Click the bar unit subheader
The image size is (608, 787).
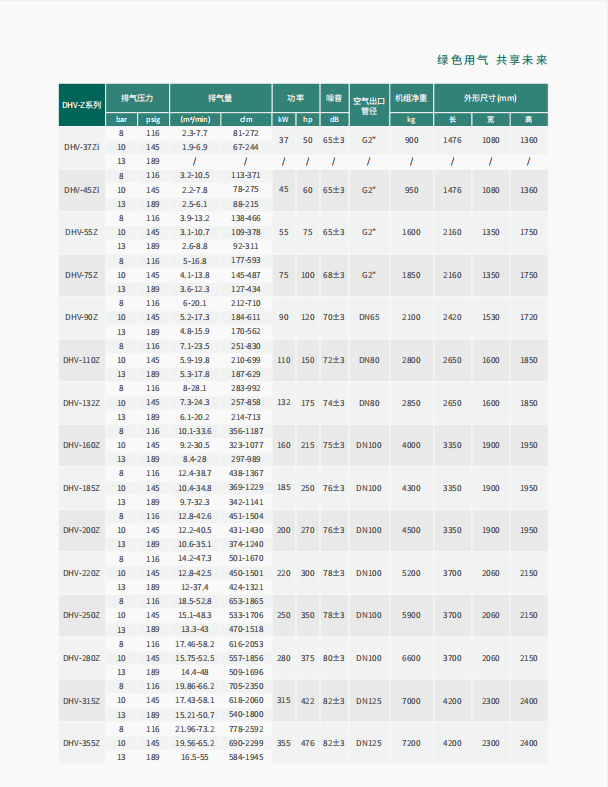[121, 119]
